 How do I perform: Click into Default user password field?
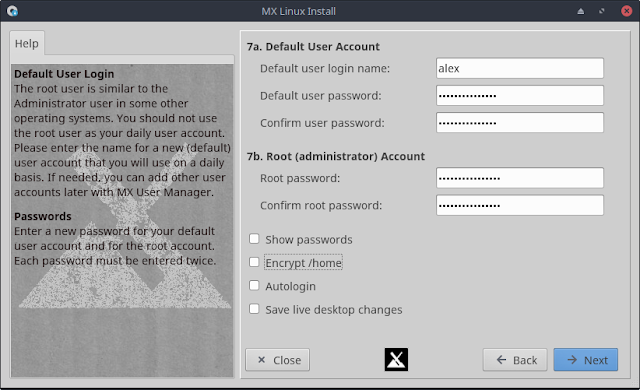(x=520, y=95)
